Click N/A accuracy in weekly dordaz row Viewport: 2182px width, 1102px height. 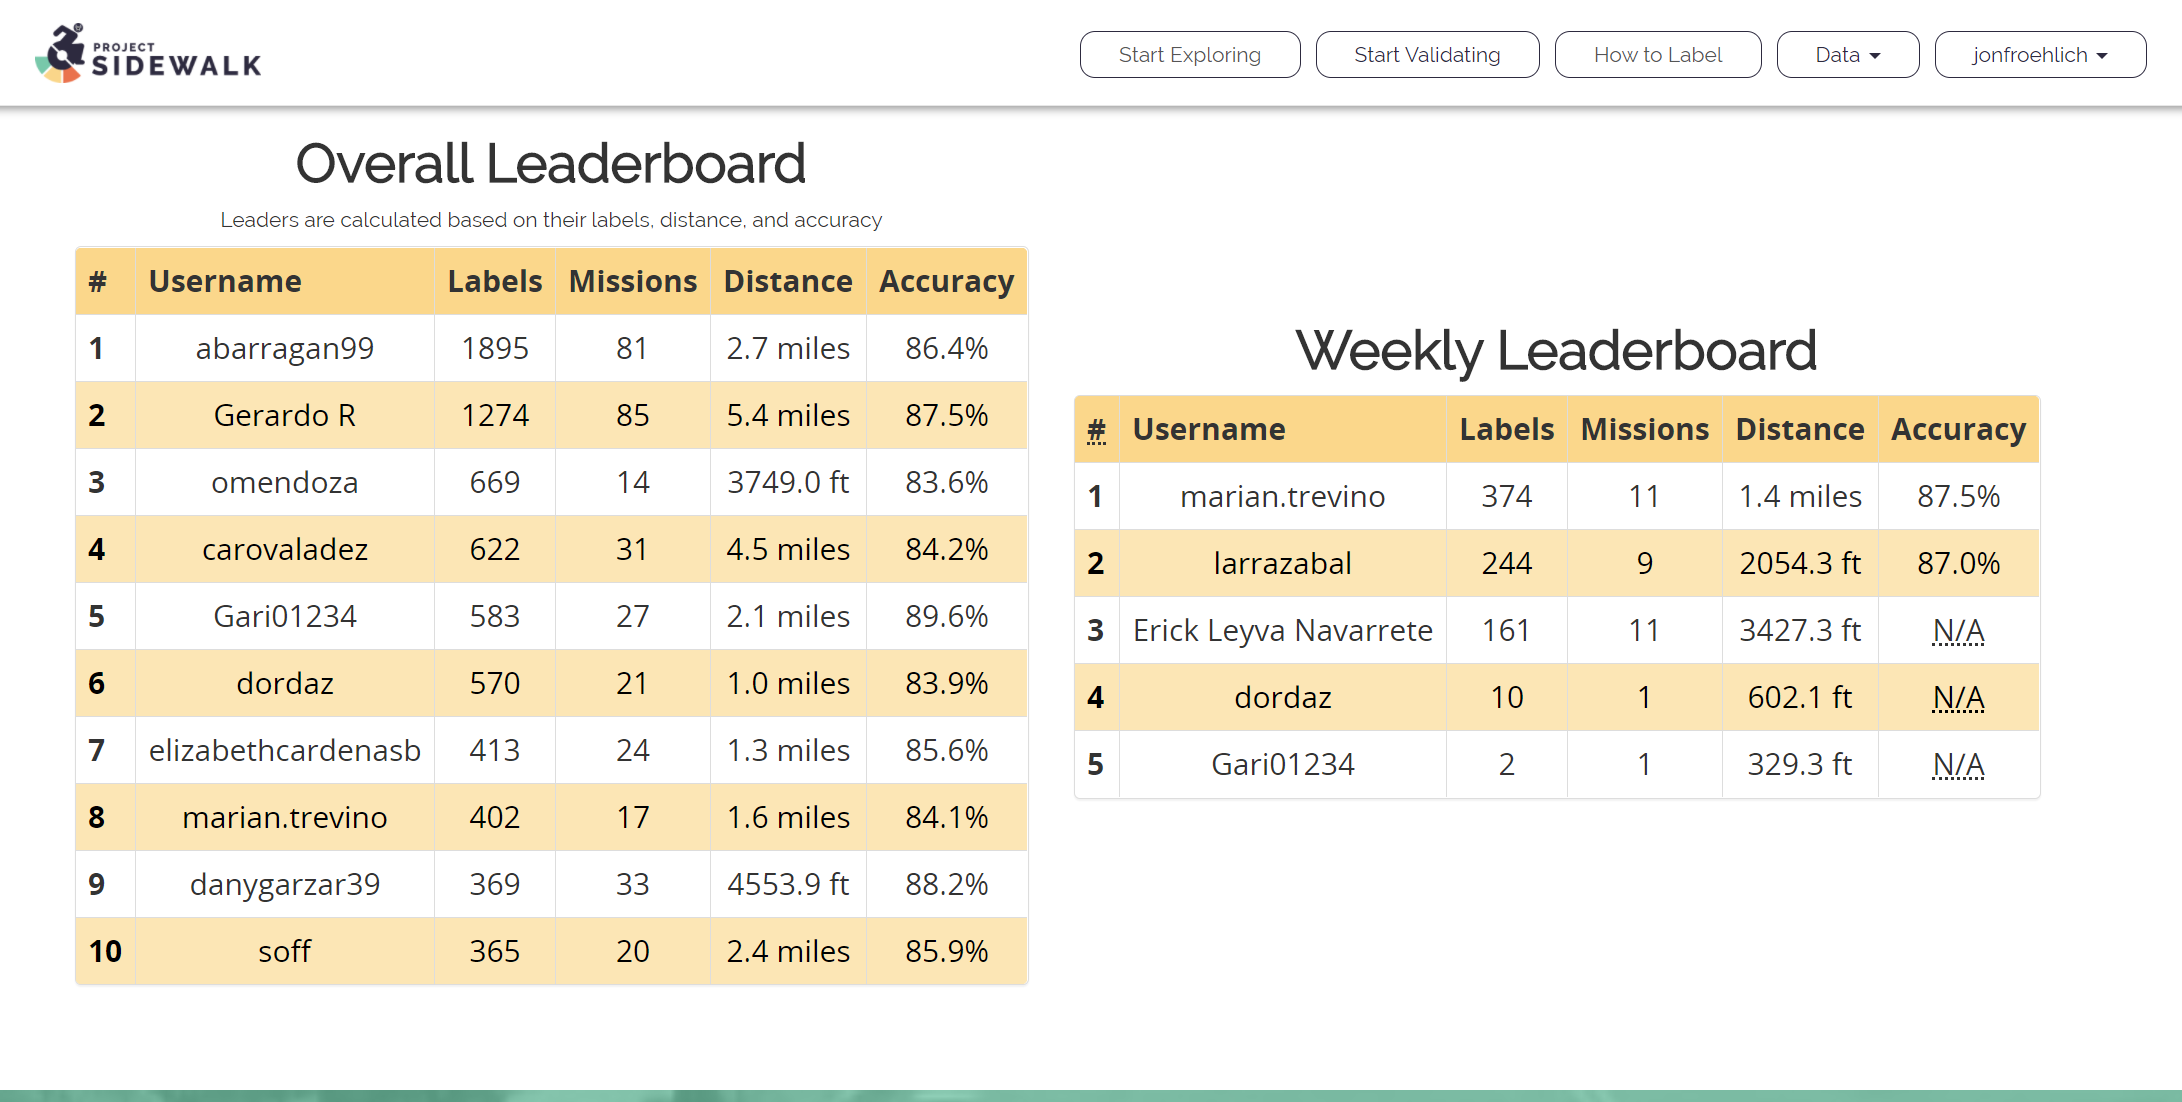click(1958, 698)
